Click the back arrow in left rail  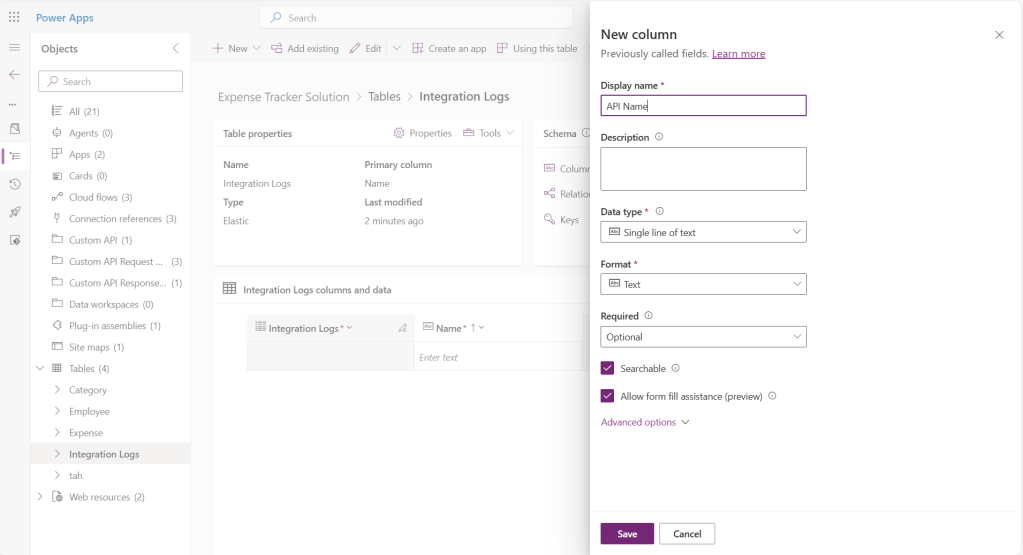tap(14, 74)
